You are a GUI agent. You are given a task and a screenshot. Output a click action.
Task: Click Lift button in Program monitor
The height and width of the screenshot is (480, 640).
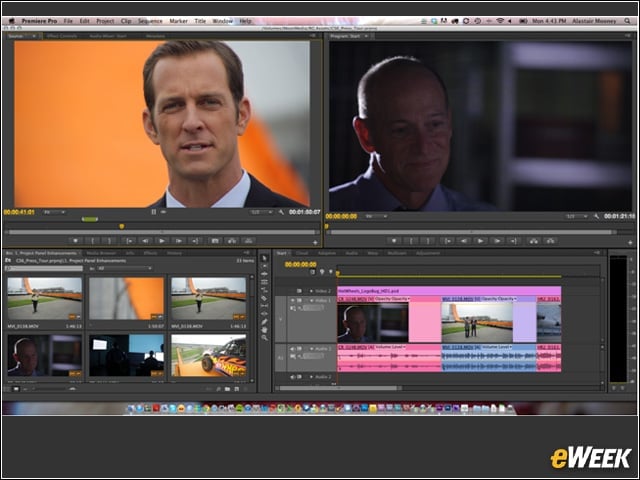pyautogui.click(x=533, y=241)
